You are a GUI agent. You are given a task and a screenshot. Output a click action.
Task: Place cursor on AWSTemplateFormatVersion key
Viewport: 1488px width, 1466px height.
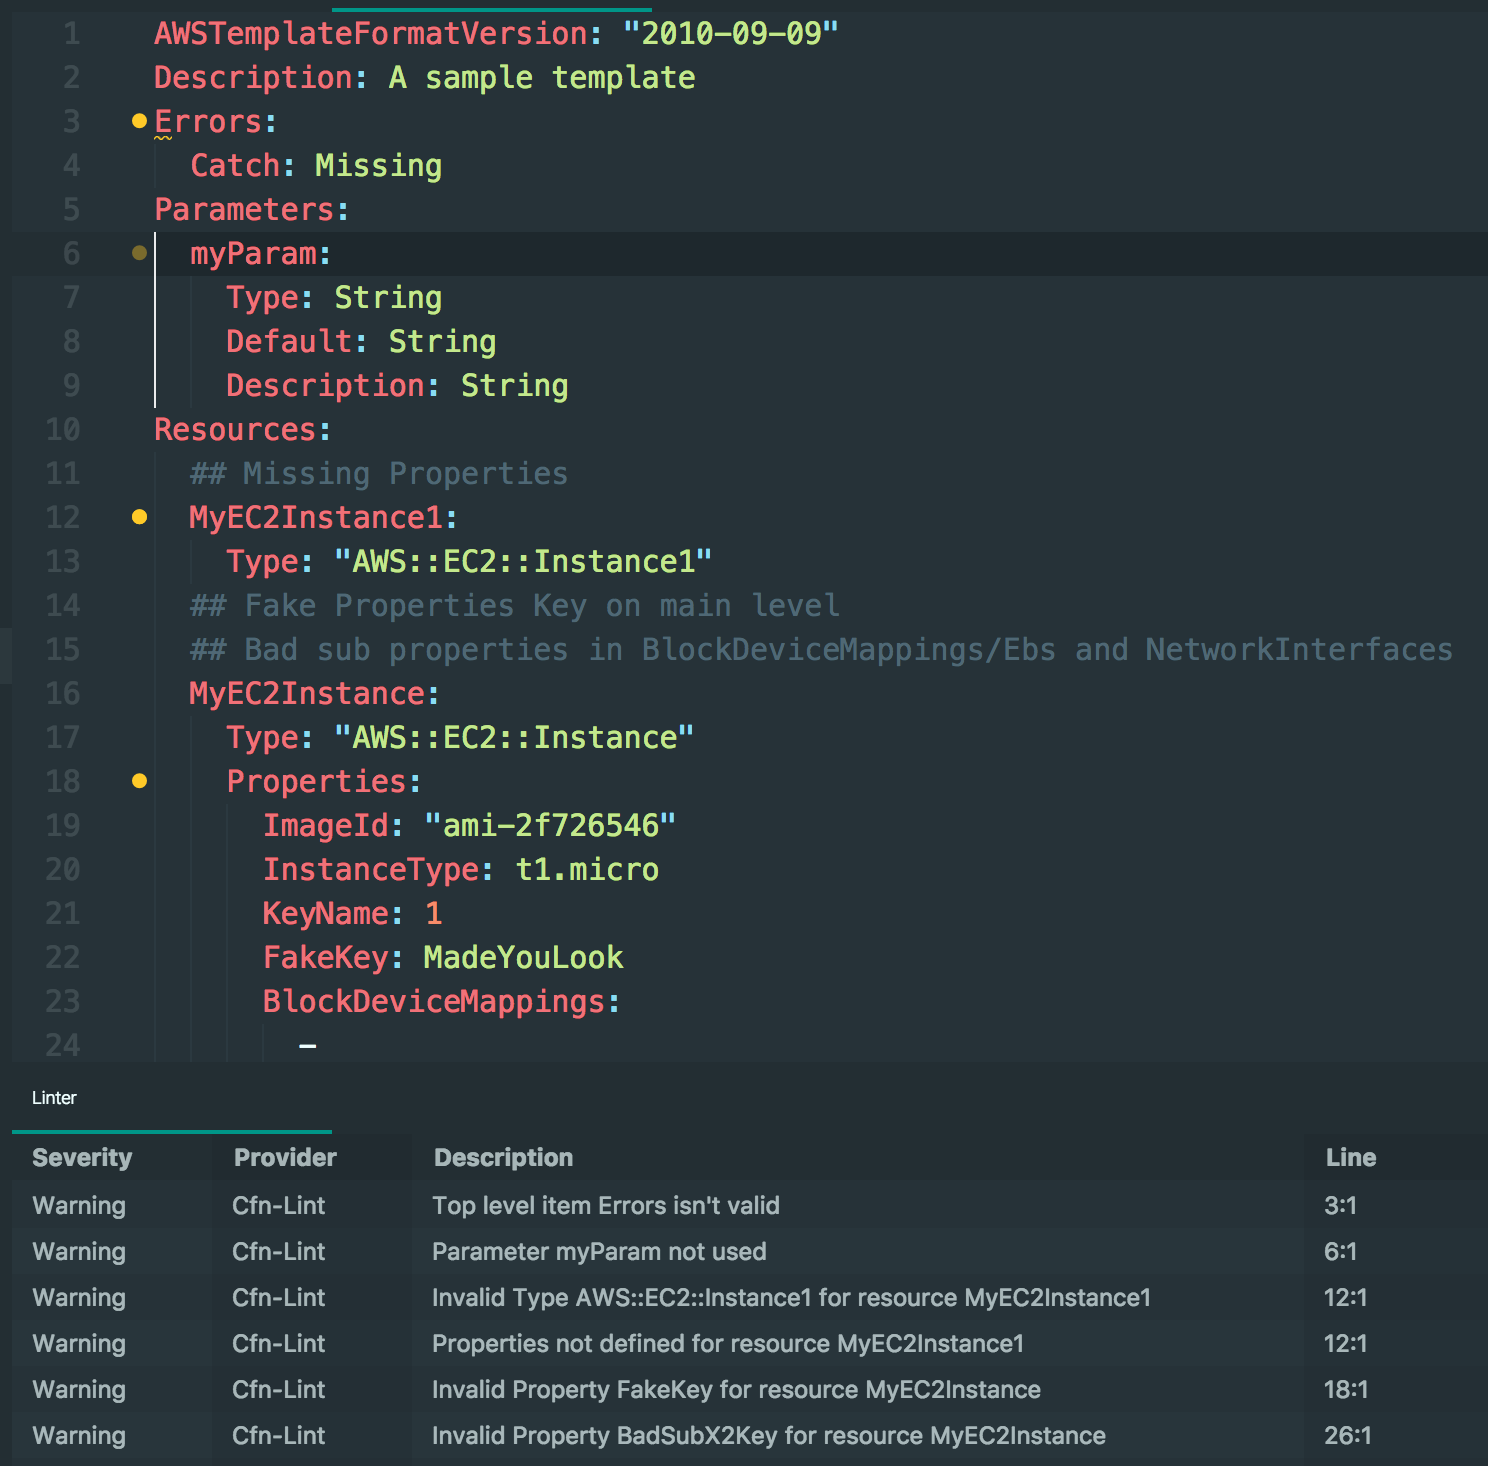click(371, 33)
